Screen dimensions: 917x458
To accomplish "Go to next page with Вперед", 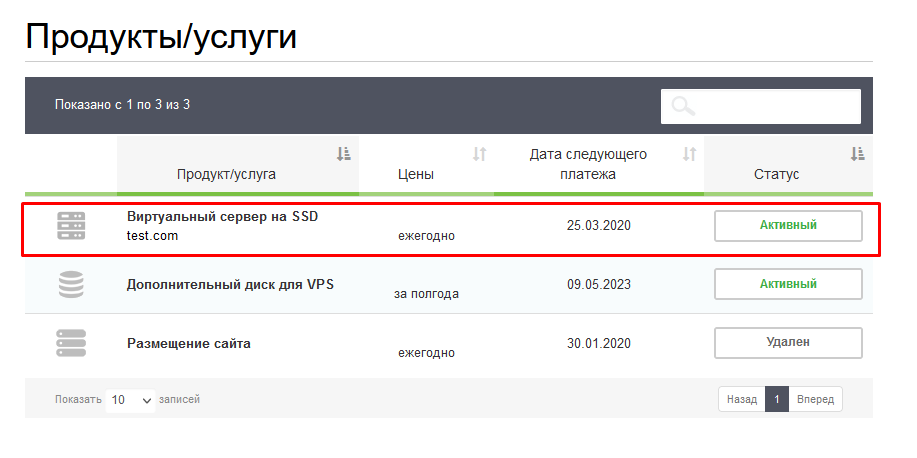I will pos(815,400).
